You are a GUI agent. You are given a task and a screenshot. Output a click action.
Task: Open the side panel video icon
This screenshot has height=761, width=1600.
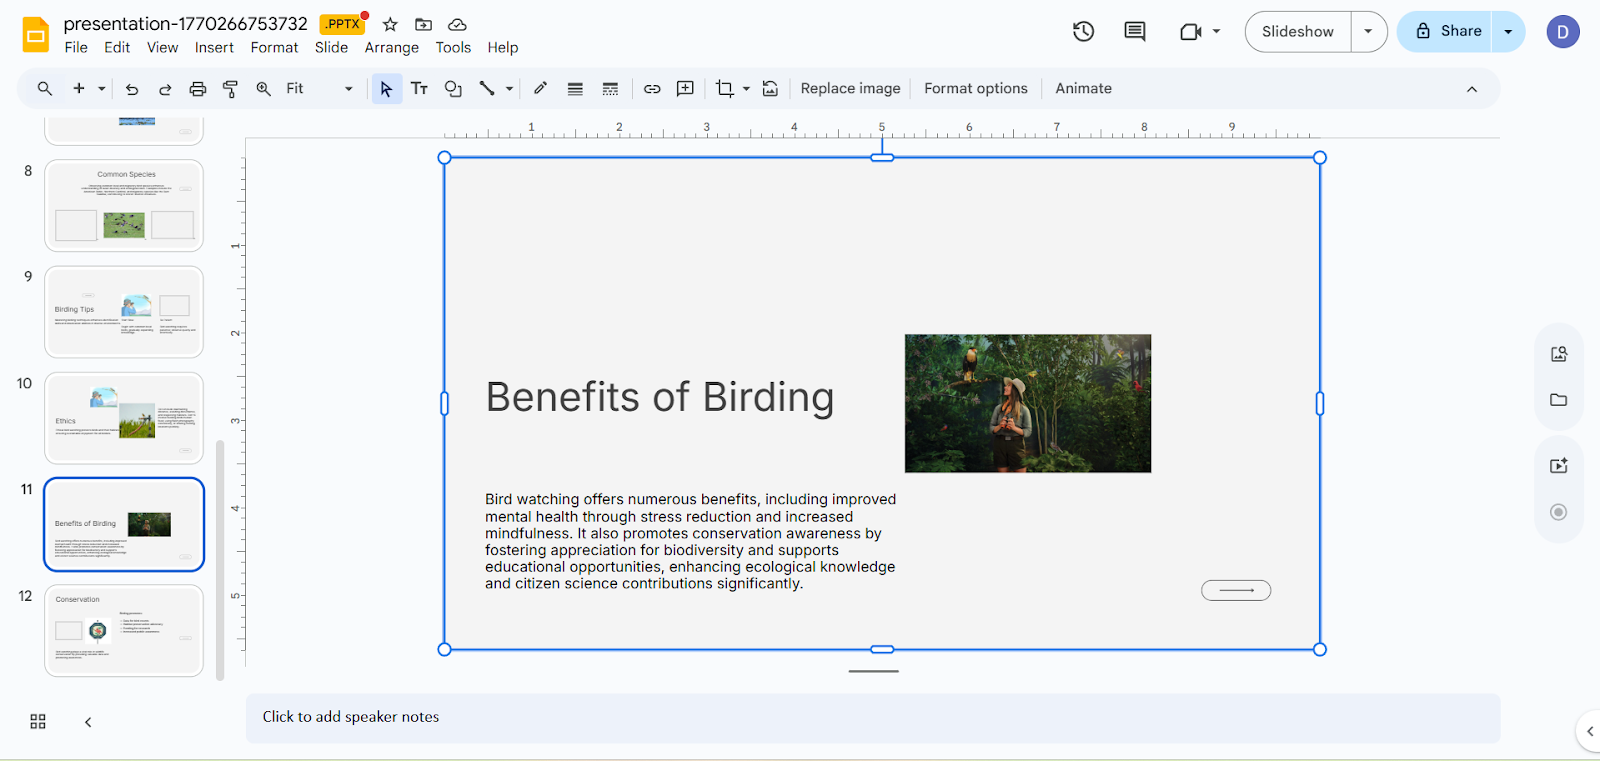[x=1558, y=466]
